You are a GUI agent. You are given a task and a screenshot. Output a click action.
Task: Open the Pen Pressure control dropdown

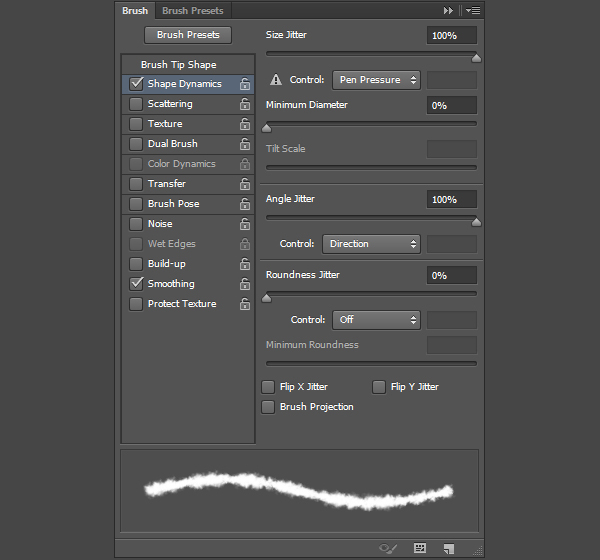(x=375, y=80)
